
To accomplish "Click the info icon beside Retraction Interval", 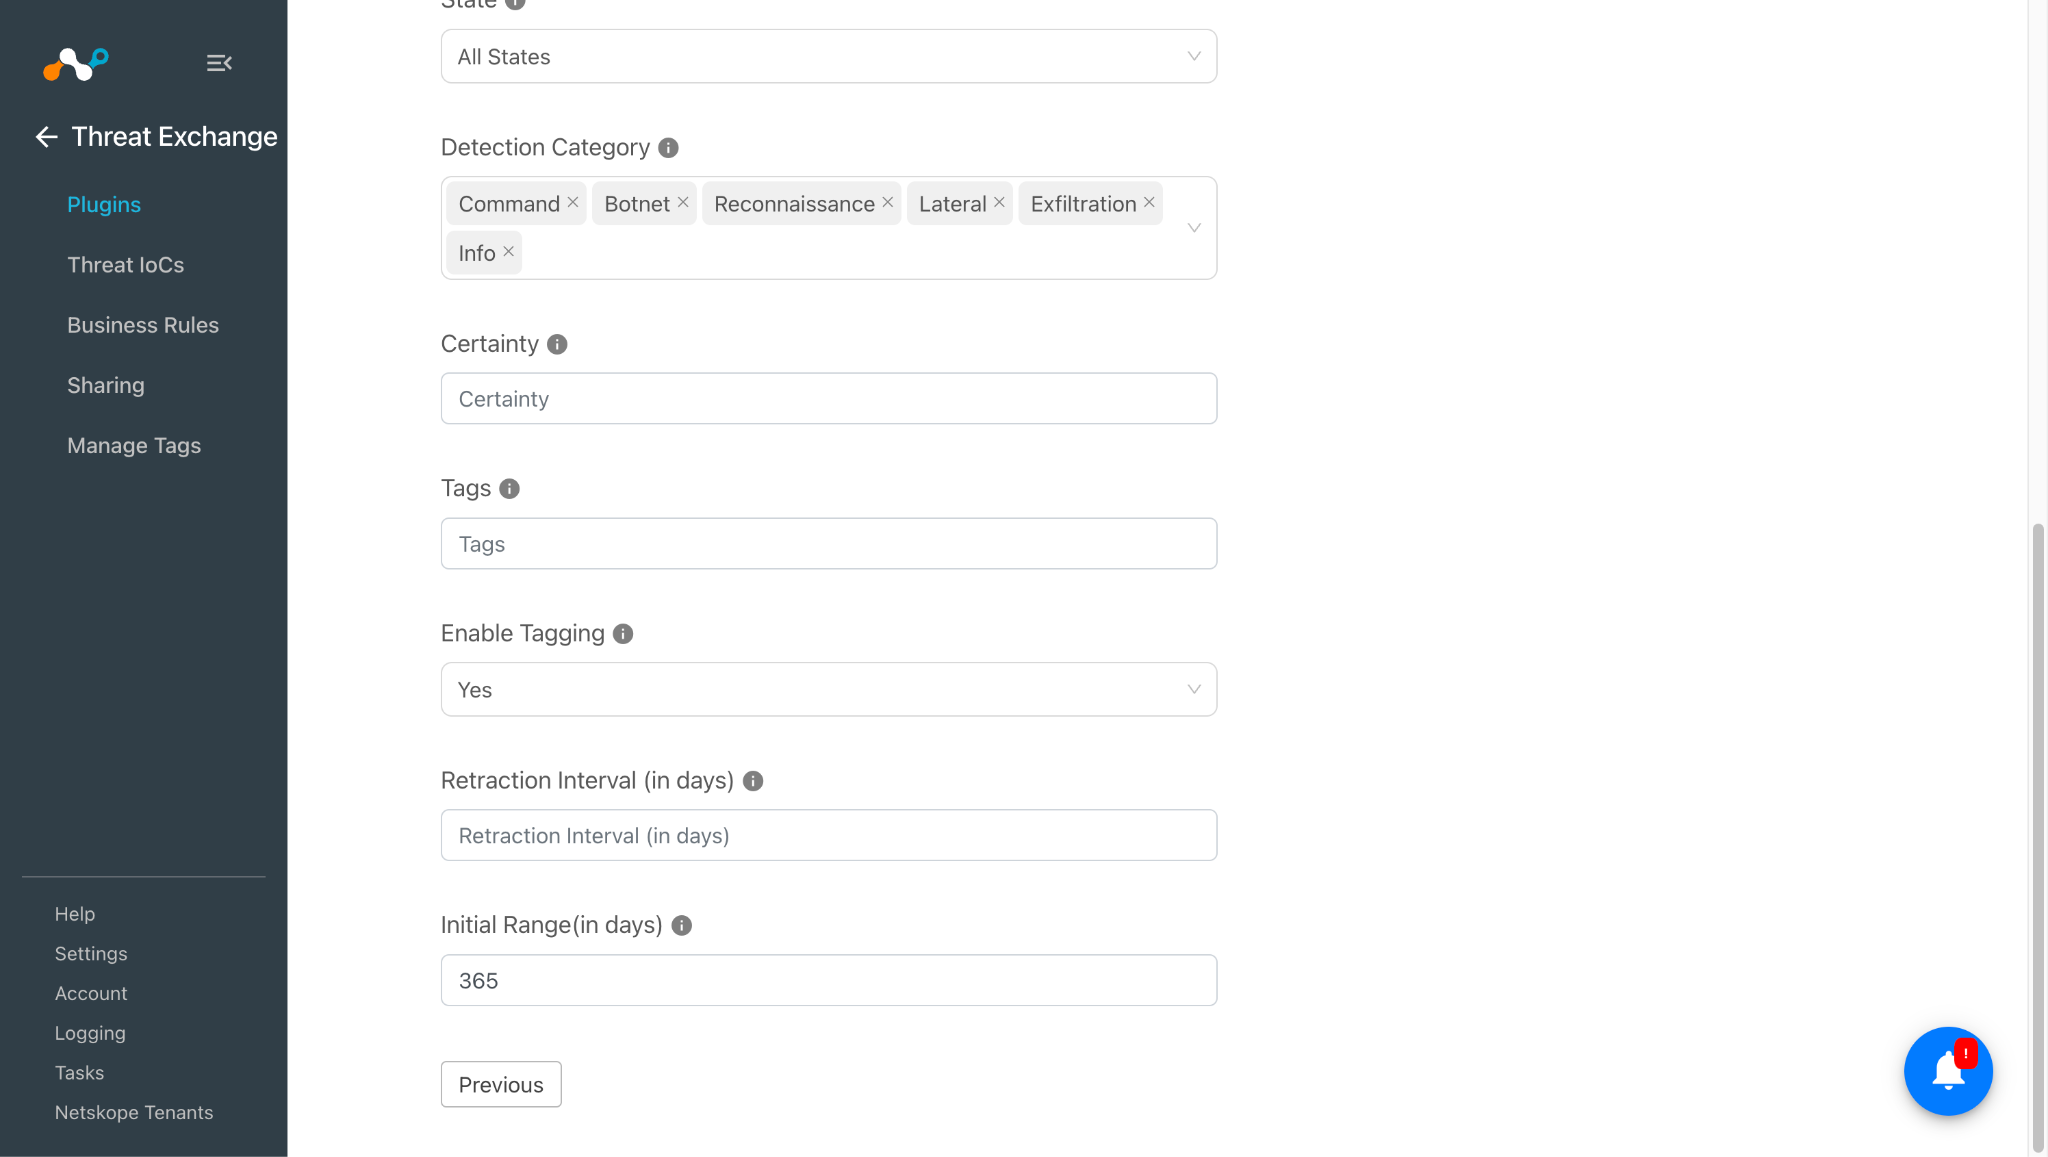I will [753, 781].
